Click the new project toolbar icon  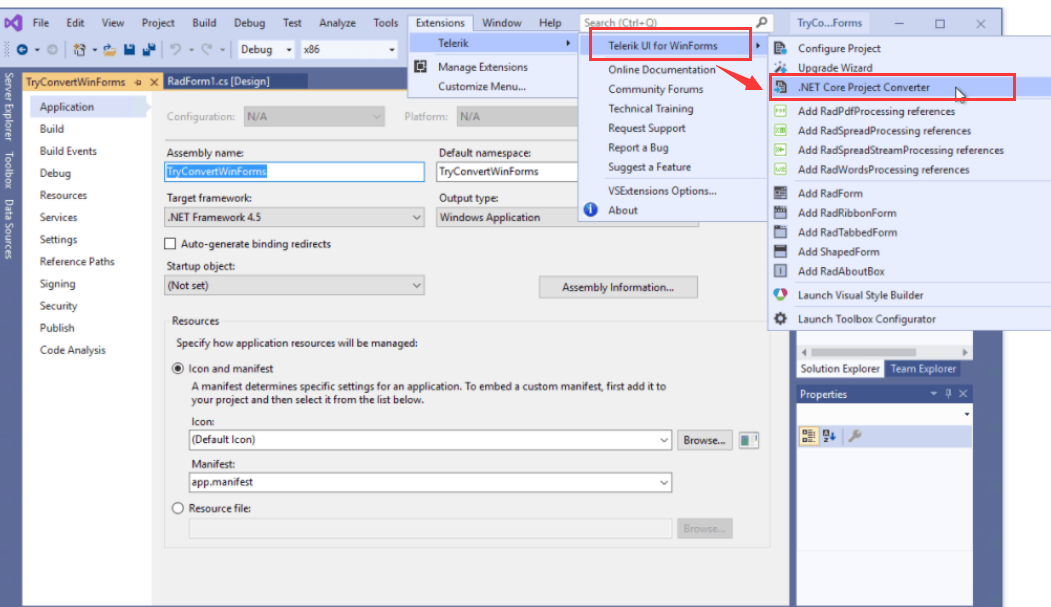coord(80,50)
